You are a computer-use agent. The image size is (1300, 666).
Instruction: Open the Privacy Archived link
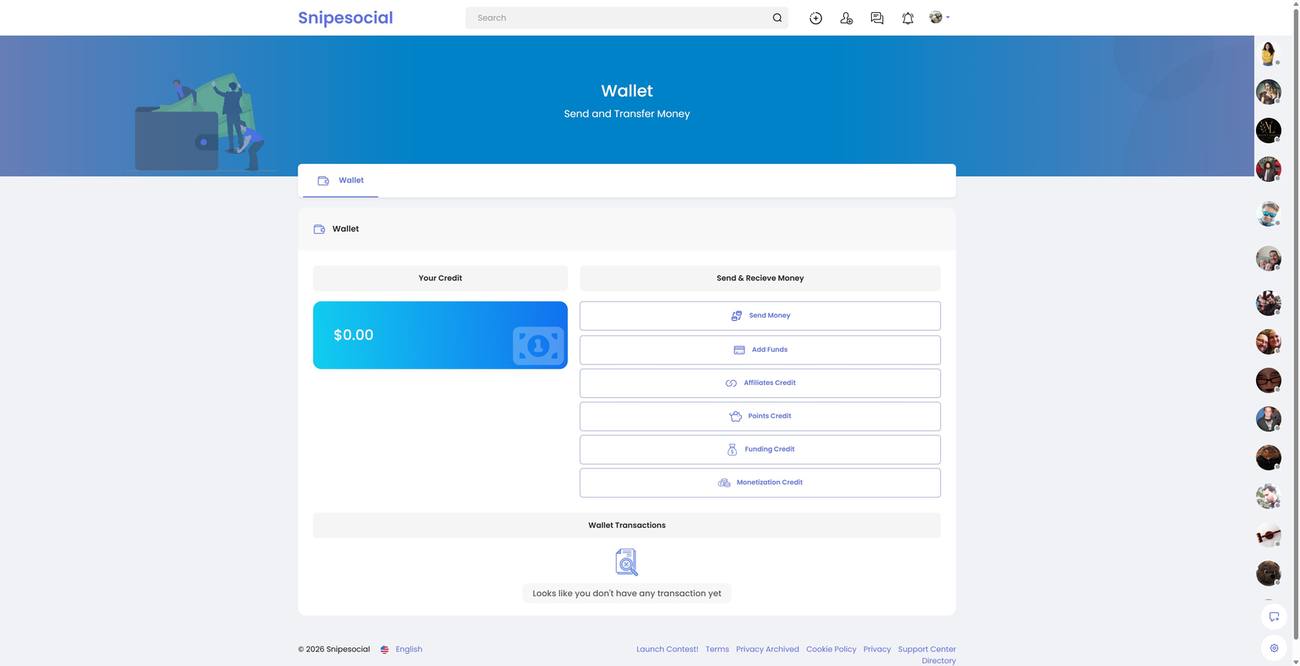pos(768,650)
